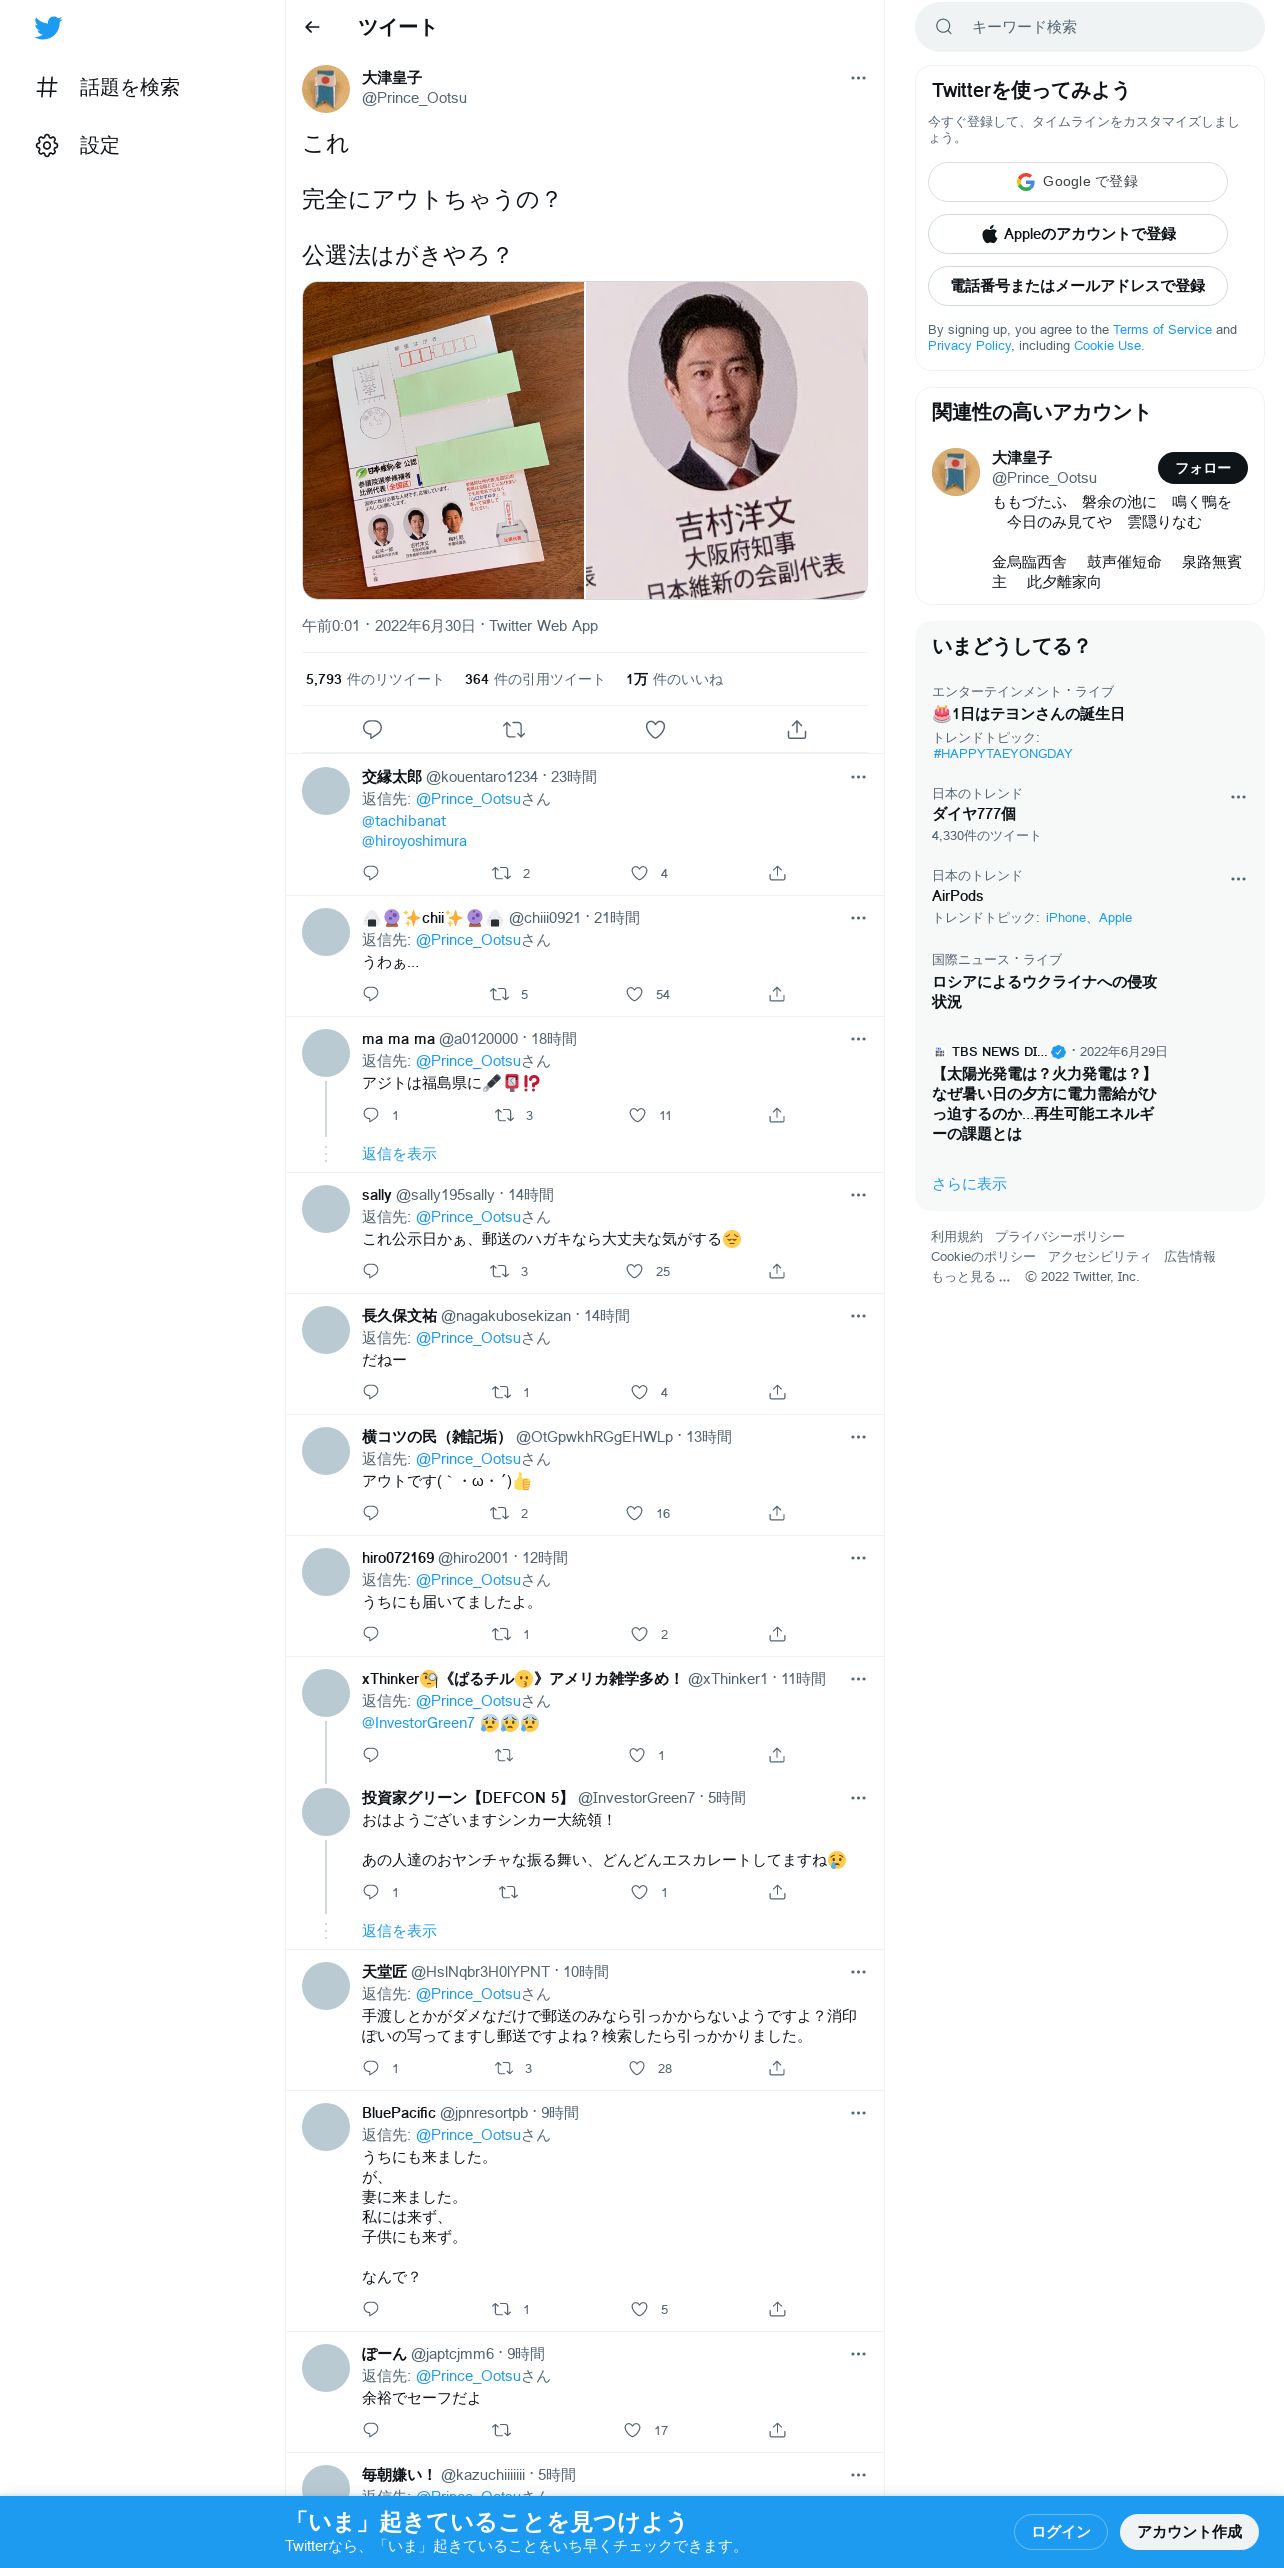Open the postcard photo thumbnail

point(443,440)
